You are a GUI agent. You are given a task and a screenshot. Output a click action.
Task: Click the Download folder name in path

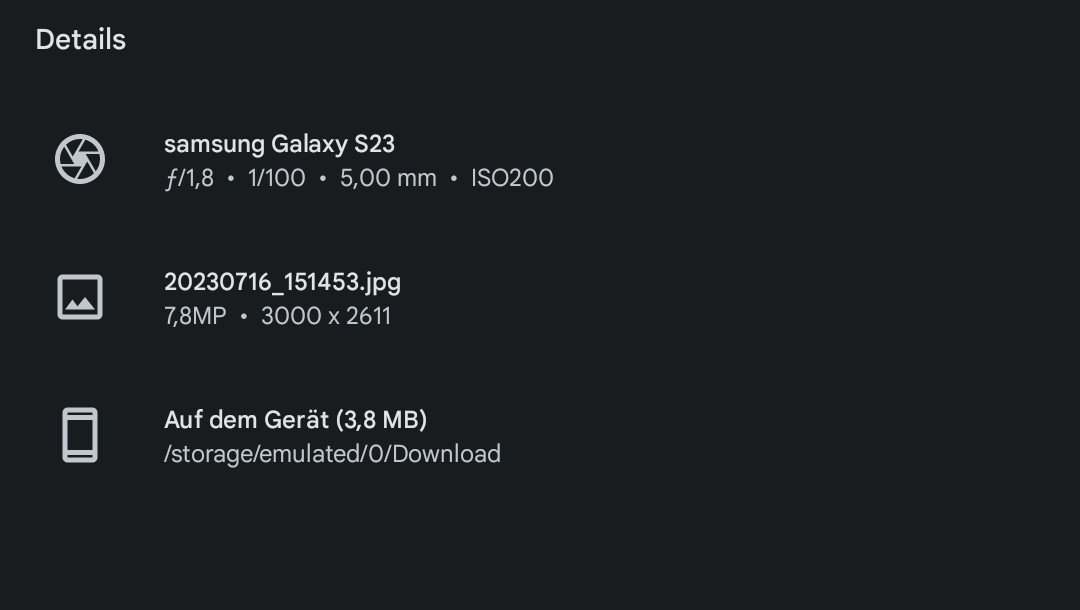point(446,454)
